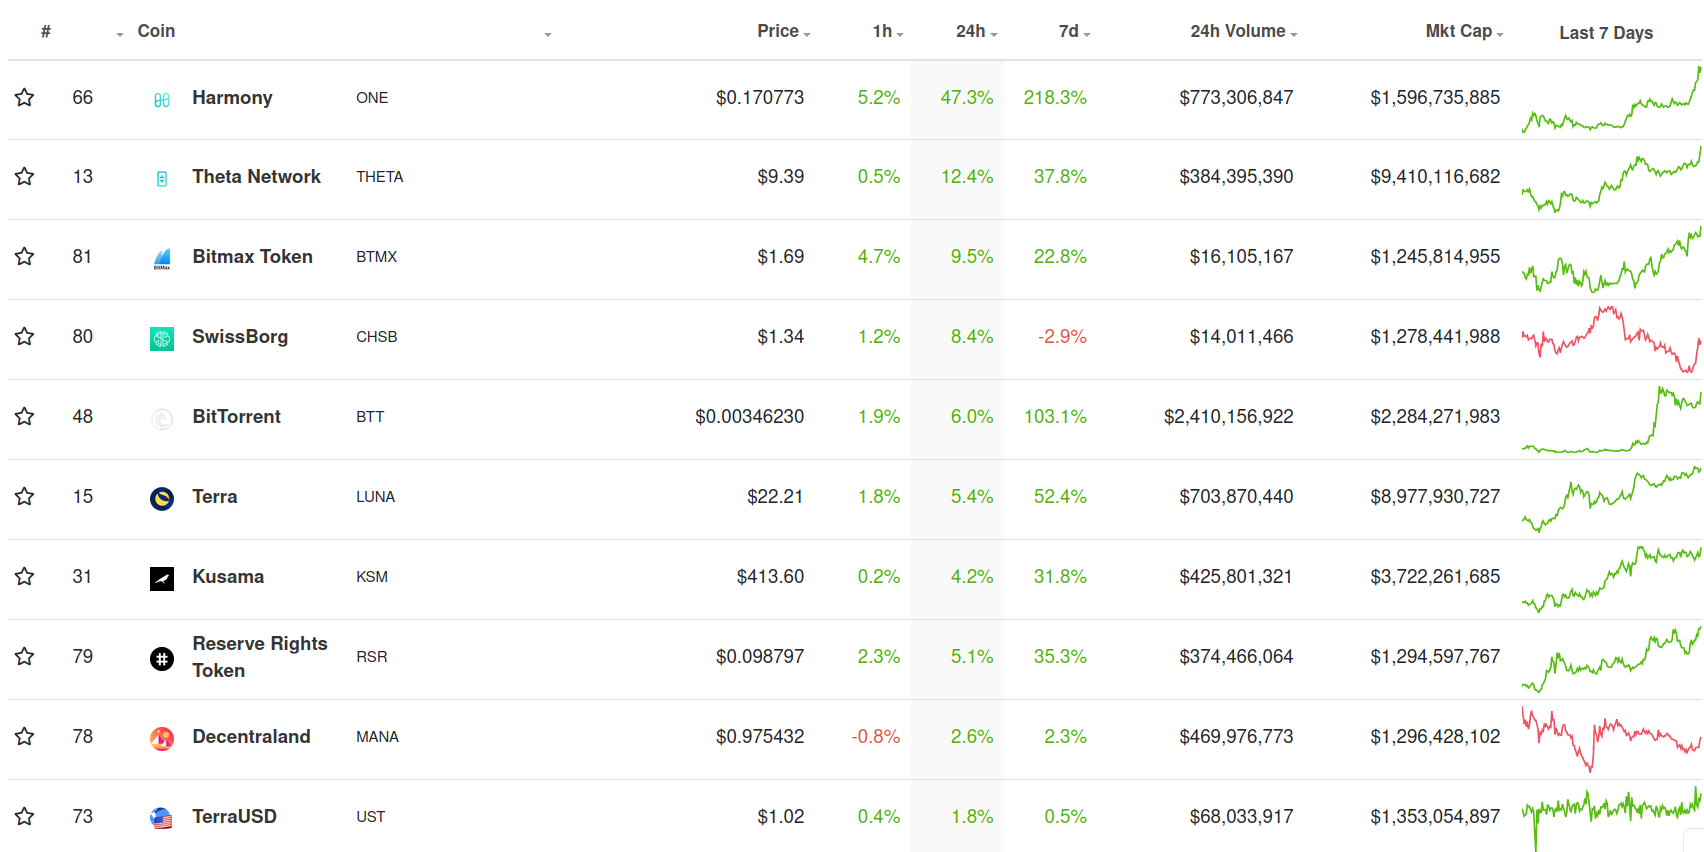Viewport: 1704px width, 852px height.
Task: Click Harmony's 218.3% 7d change
Action: click(1055, 97)
